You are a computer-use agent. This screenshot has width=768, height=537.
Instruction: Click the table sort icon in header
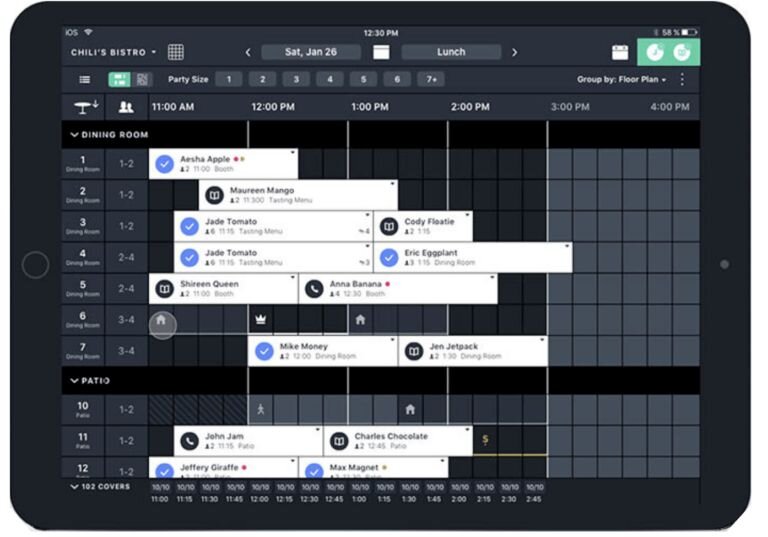pos(82,106)
